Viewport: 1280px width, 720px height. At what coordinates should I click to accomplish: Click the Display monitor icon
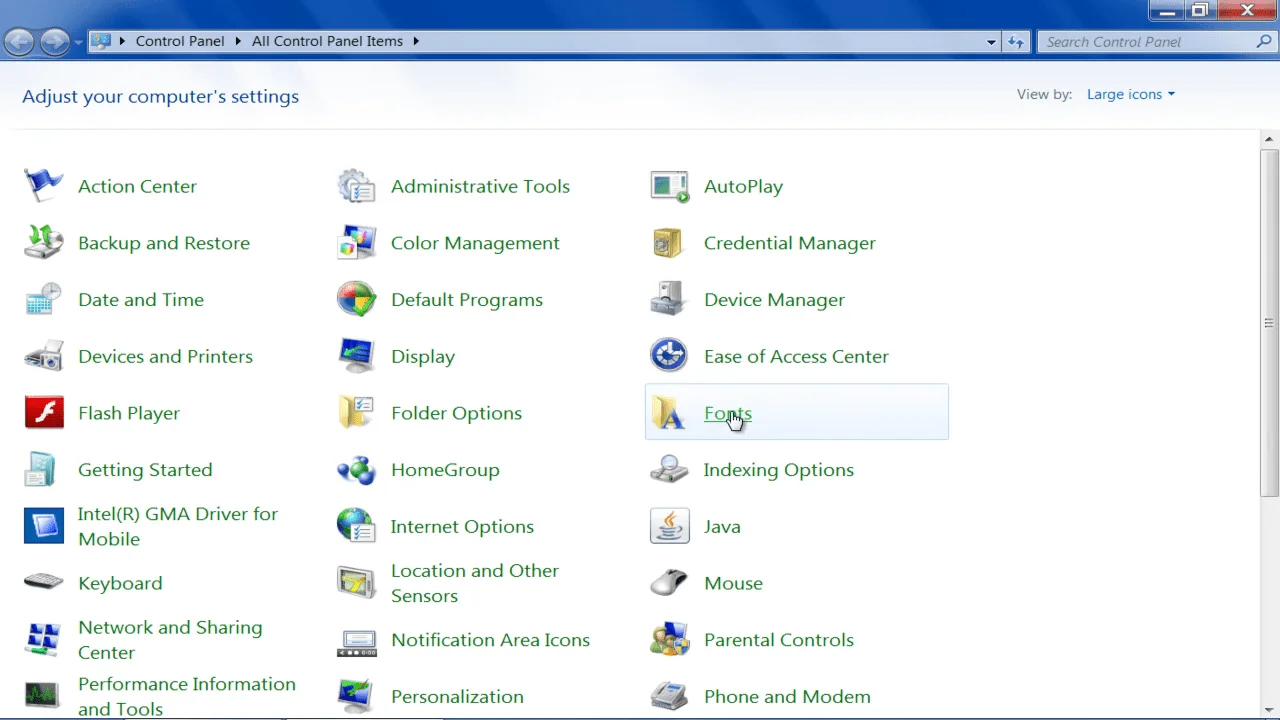coord(357,356)
